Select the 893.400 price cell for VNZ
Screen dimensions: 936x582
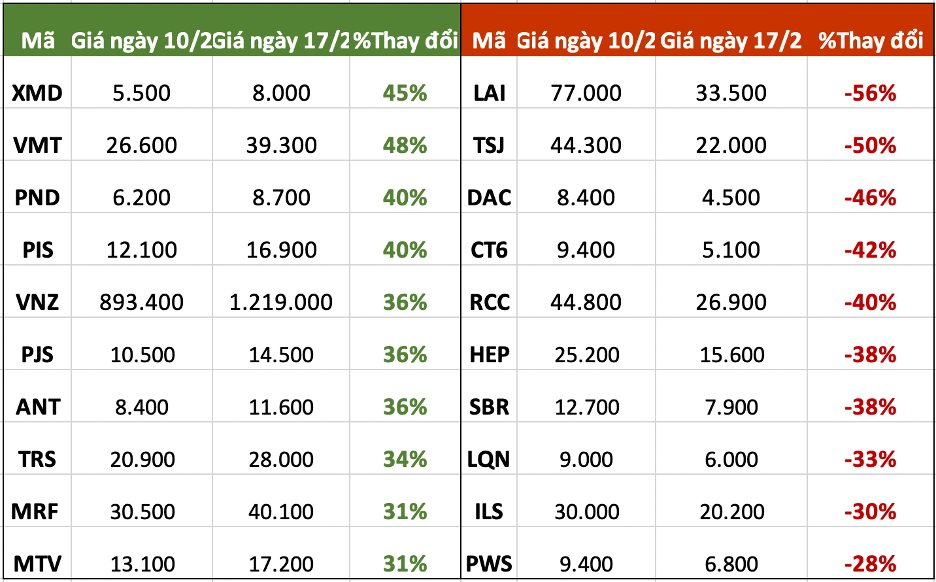point(139,302)
